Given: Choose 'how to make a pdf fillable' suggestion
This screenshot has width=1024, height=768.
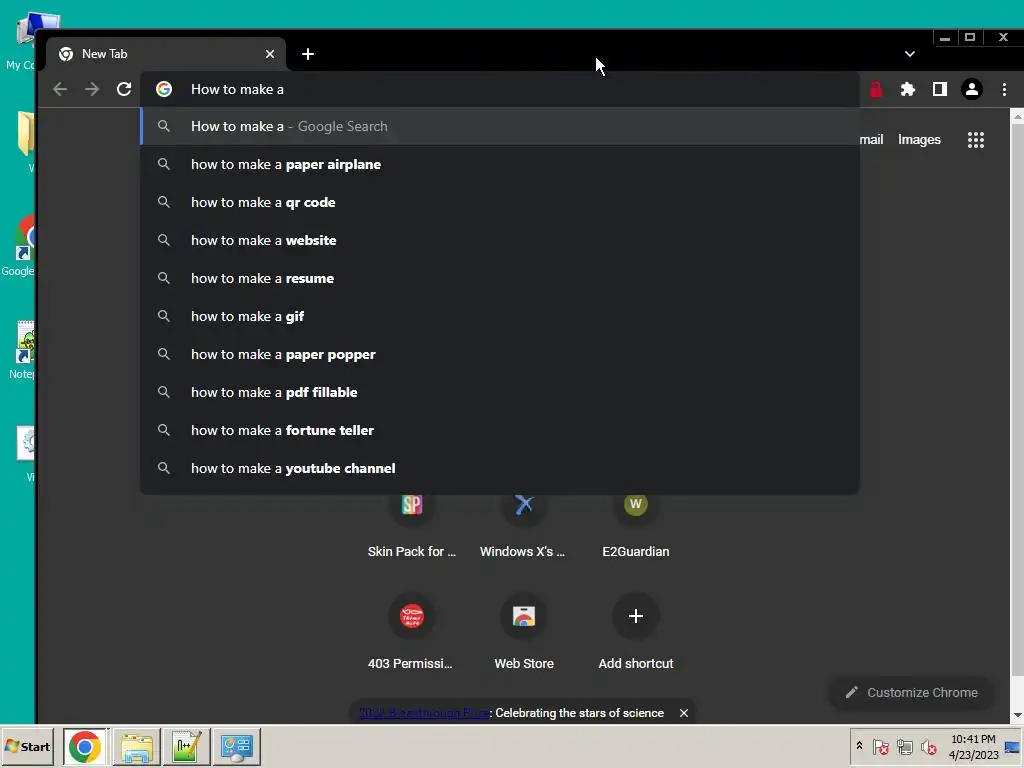Looking at the screenshot, I should pos(500,392).
